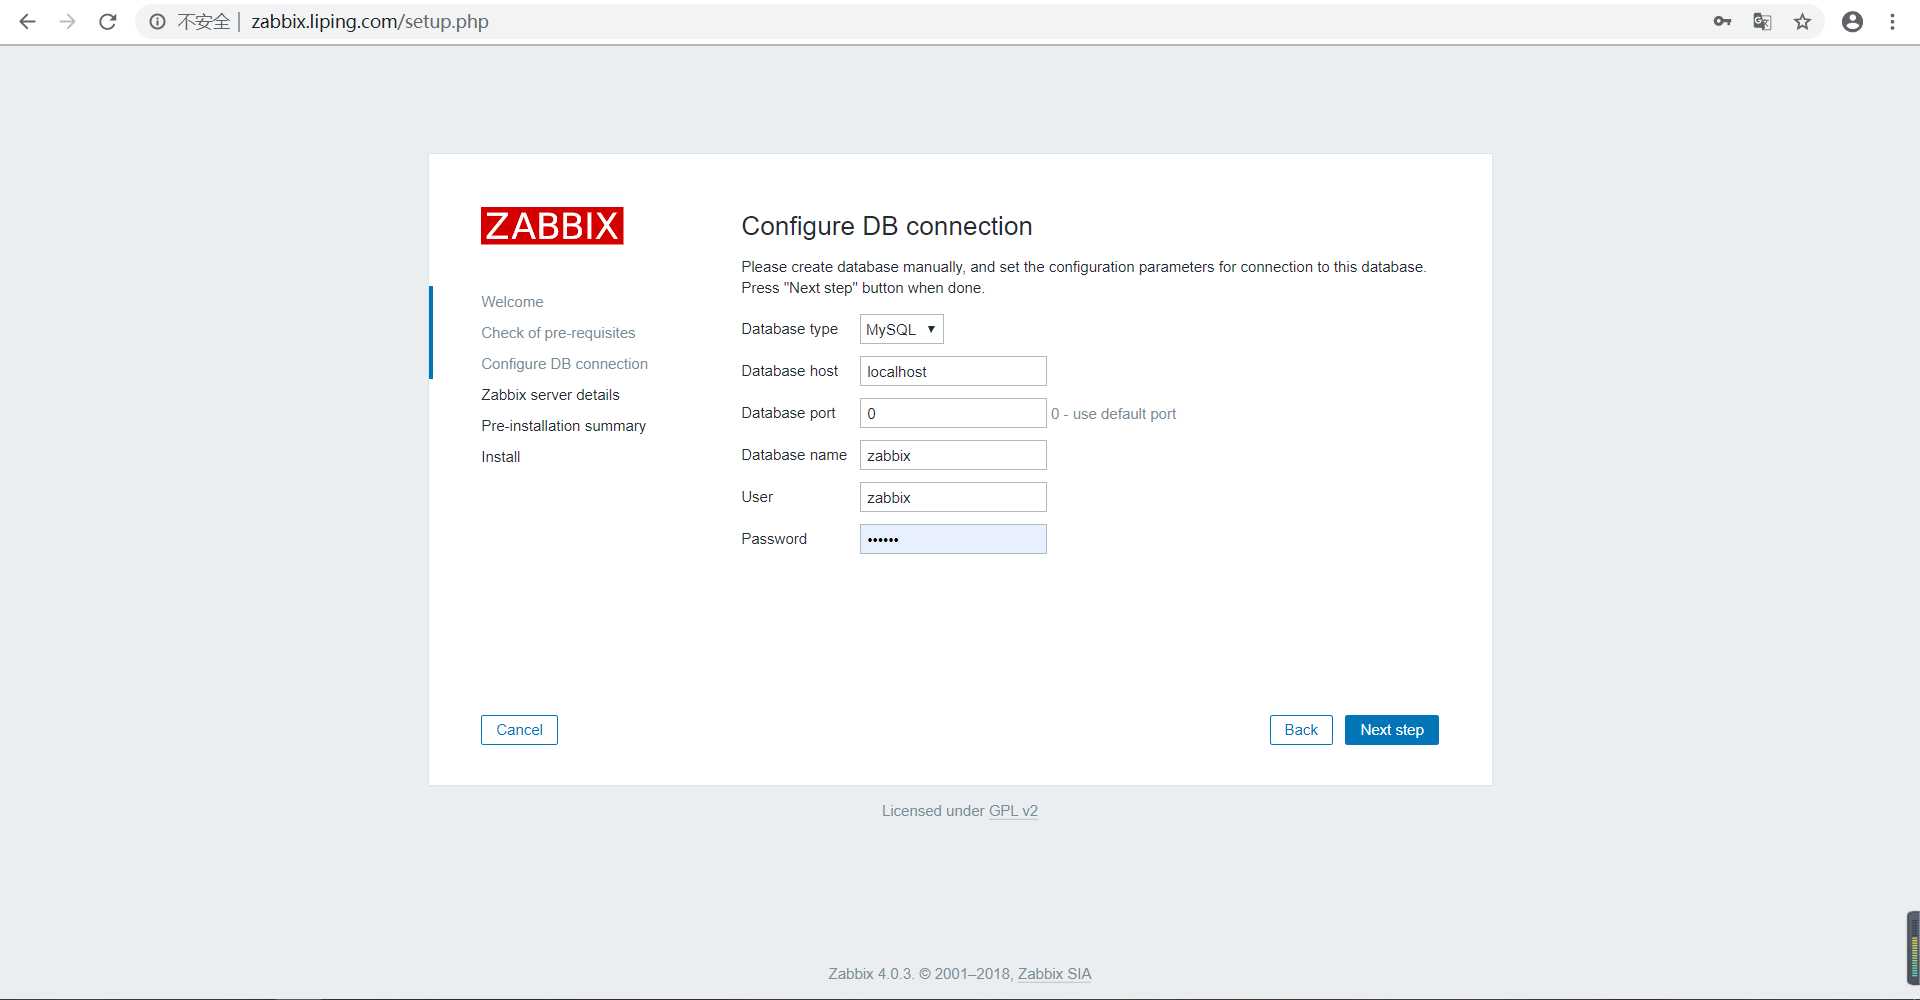Image resolution: width=1920 pixels, height=1000 pixels.
Task: Click the Database port field
Action: (953, 413)
